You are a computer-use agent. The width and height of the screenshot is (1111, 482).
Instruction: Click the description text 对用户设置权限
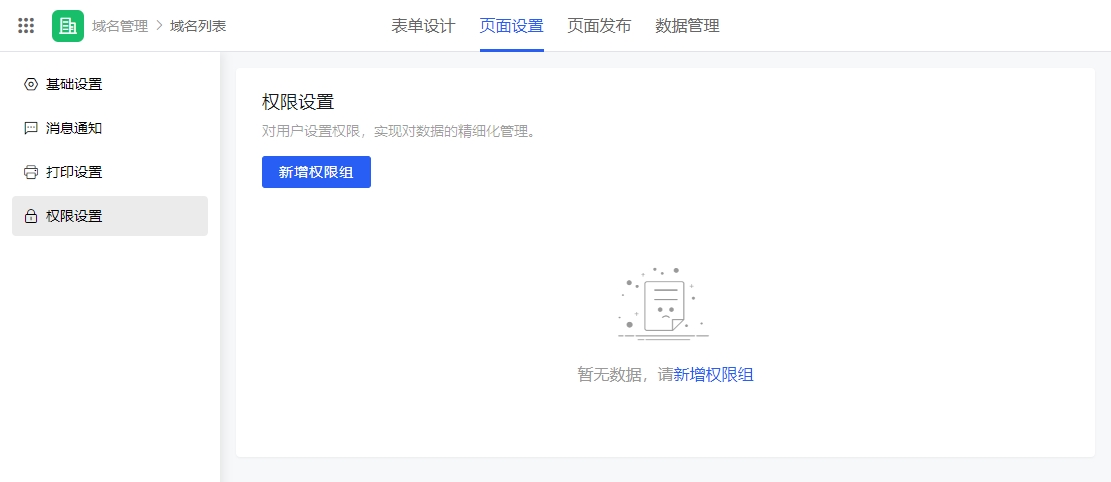pyautogui.click(x=397, y=132)
